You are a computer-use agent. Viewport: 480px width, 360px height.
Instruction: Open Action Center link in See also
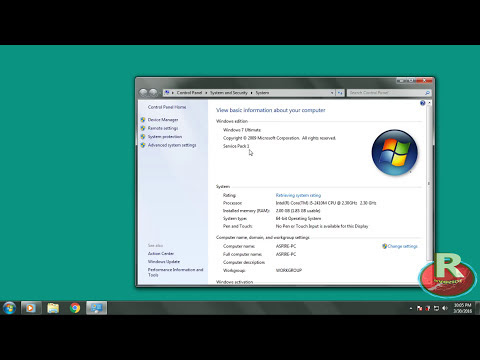pos(161,254)
